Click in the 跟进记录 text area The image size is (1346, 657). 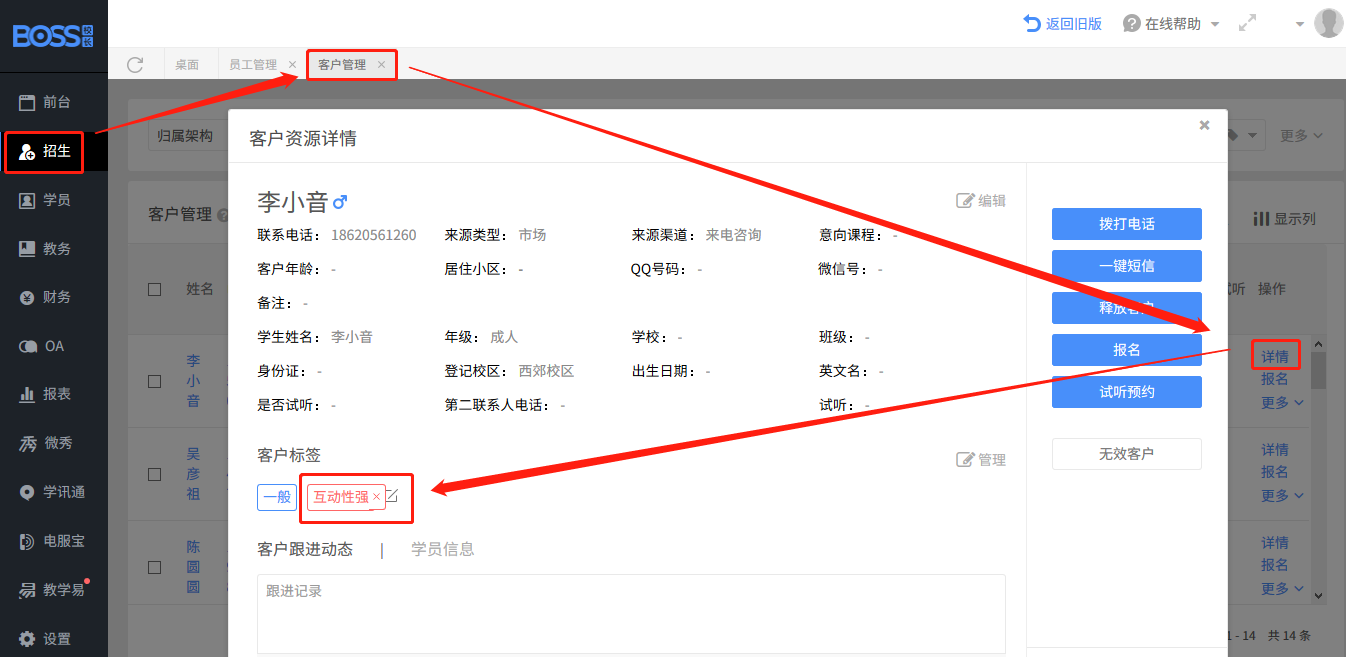coord(631,614)
